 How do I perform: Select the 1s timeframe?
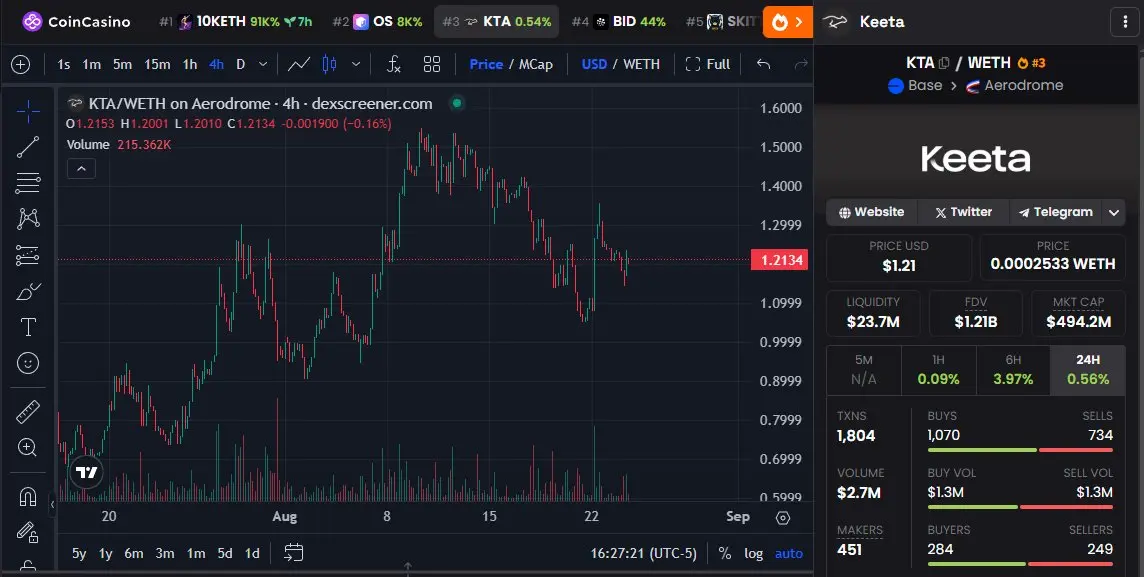[x=63, y=64]
